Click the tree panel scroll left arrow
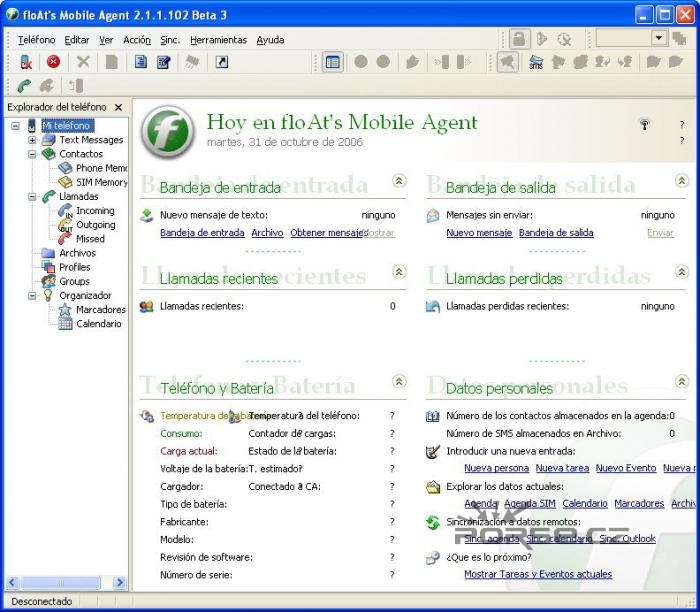 (x=12, y=582)
